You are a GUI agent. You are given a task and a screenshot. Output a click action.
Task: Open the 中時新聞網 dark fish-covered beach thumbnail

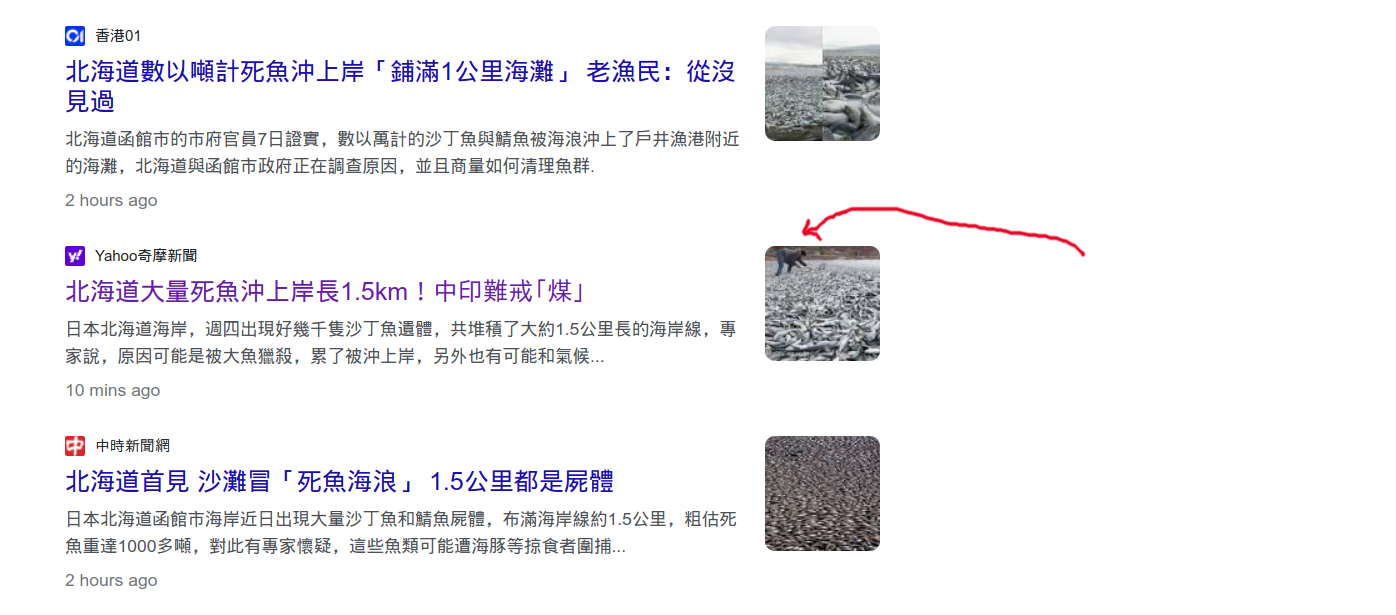(x=822, y=493)
